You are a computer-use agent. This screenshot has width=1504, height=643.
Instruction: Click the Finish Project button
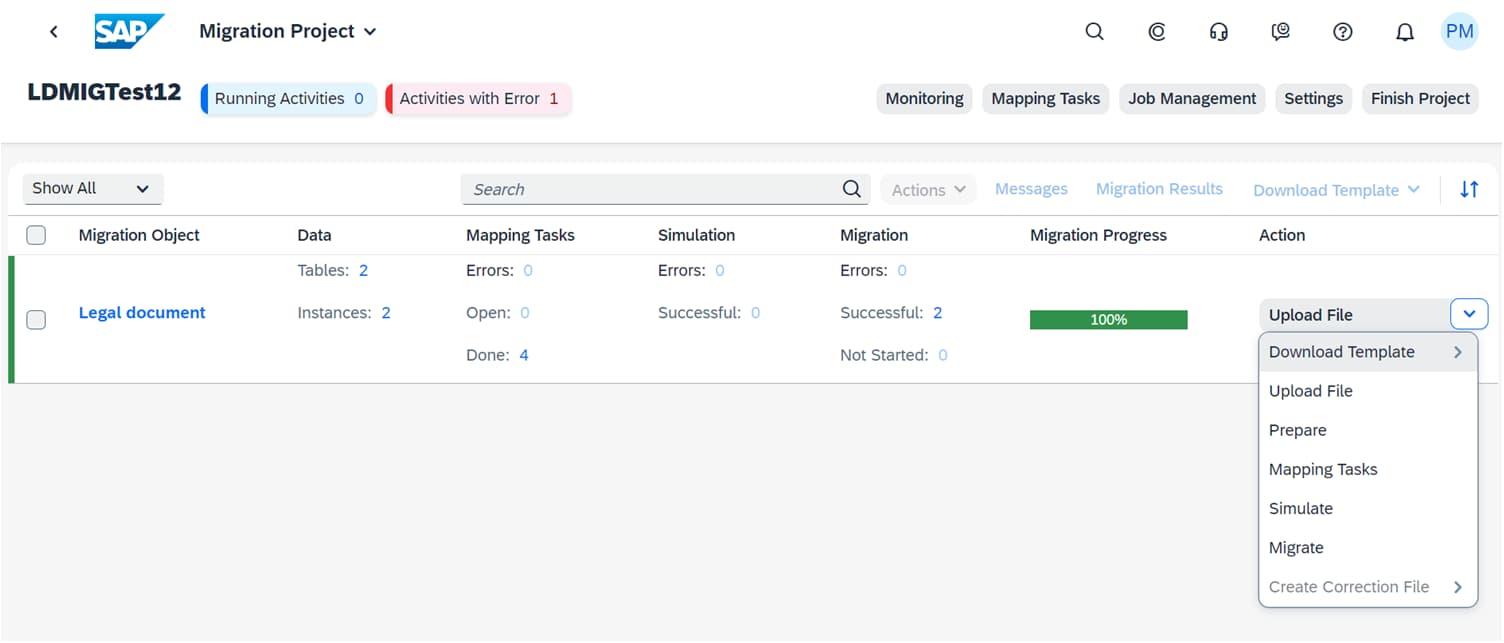coord(1419,98)
